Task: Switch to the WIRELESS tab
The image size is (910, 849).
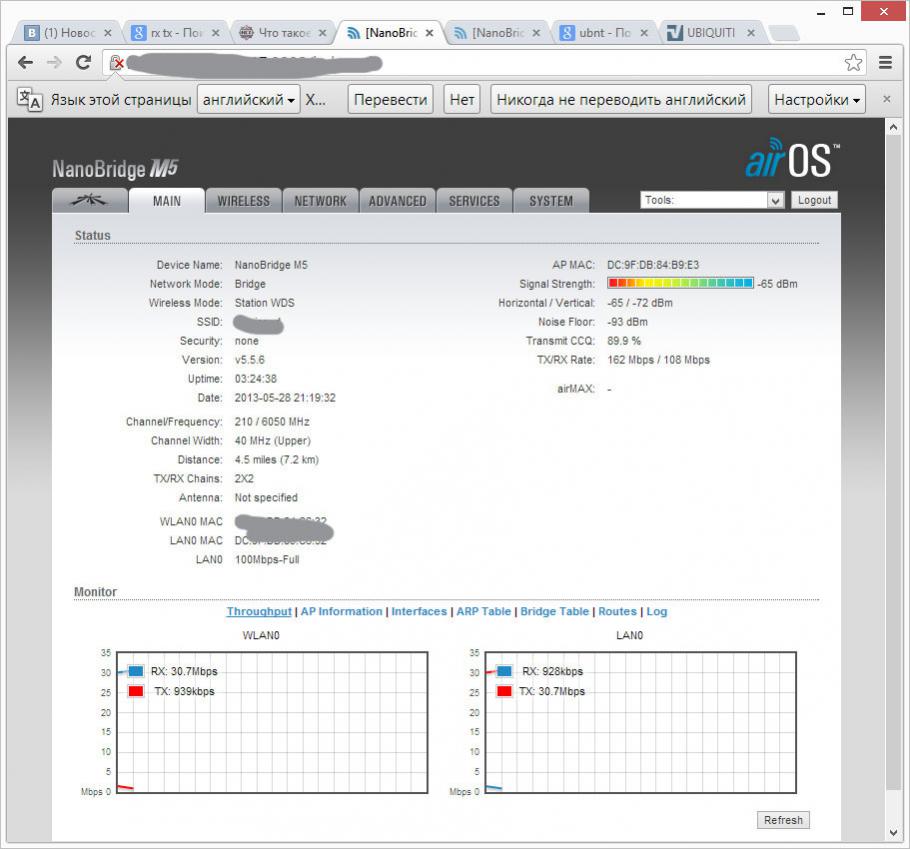Action: [x=243, y=201]
